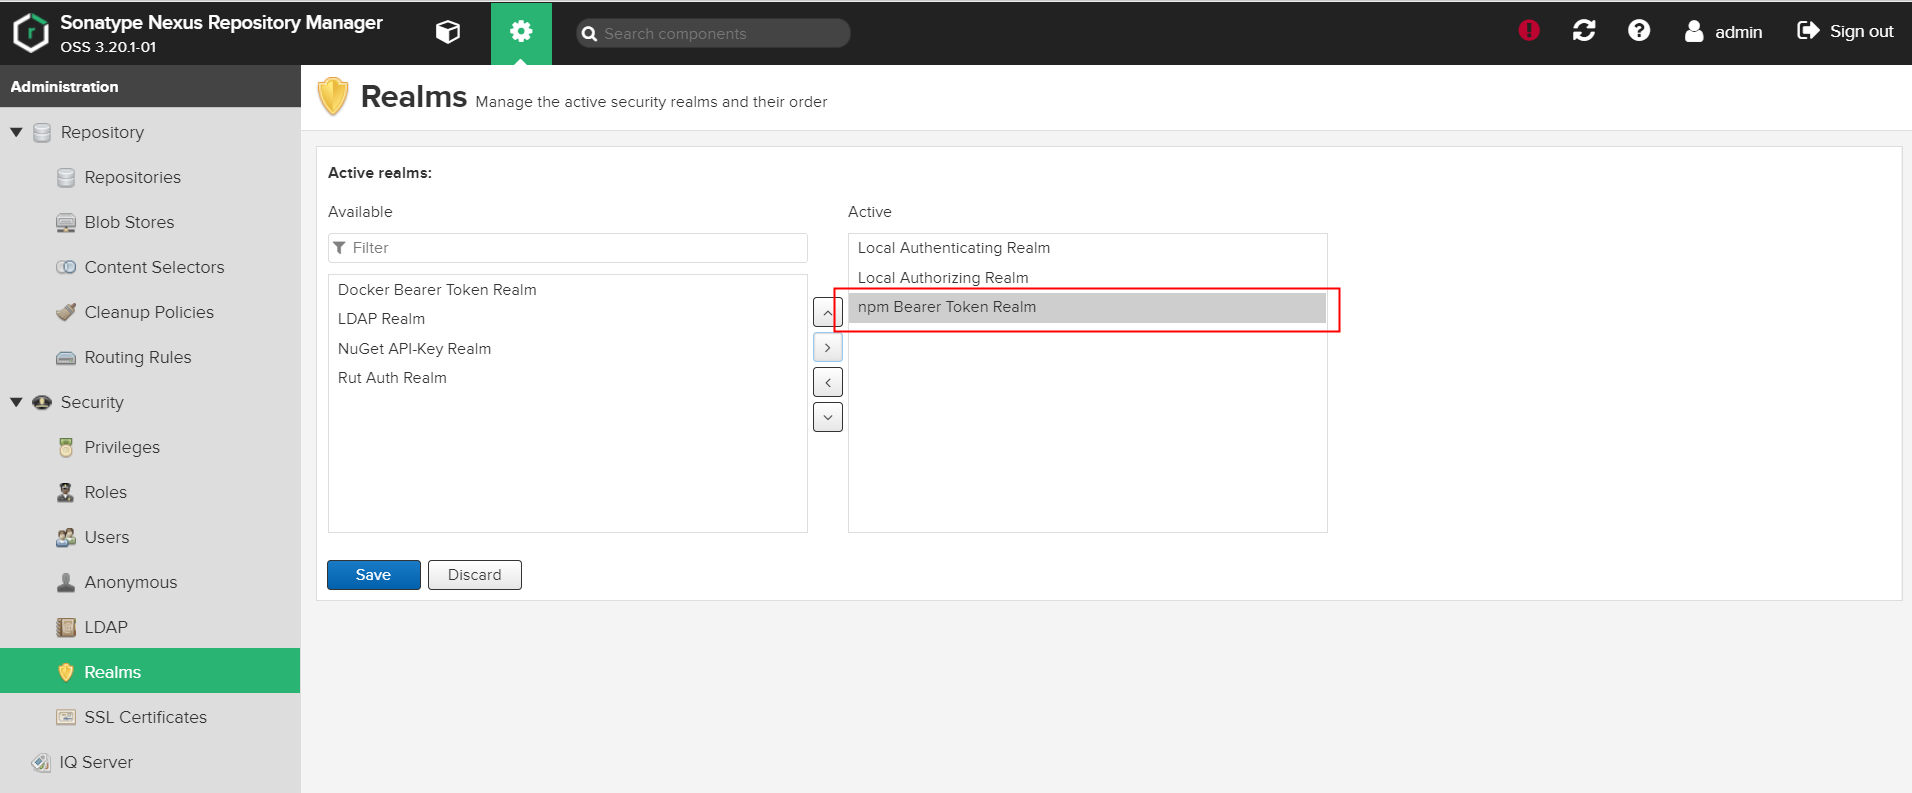Click the Filter field for available realms
This screenshot has height=793, width=1912.
click(x=568, y=248)
